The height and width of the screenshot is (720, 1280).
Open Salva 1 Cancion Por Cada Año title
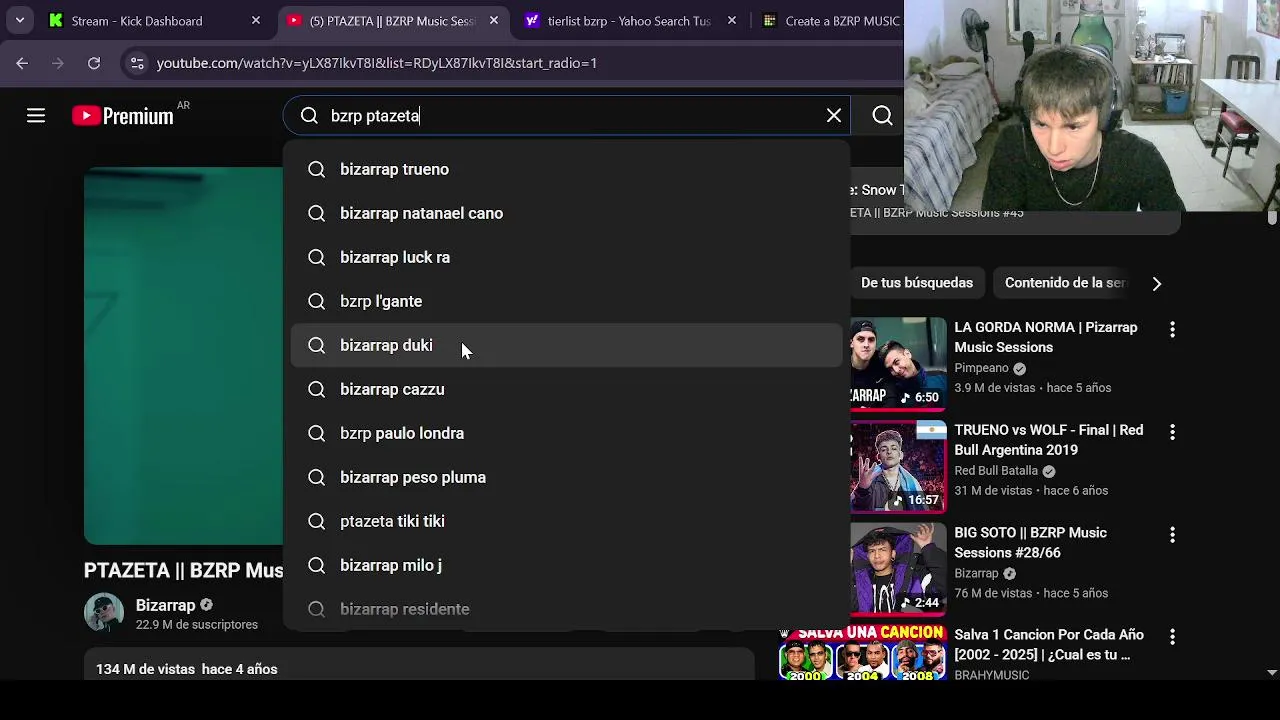pyautogui.click(x=1049, y=645)
